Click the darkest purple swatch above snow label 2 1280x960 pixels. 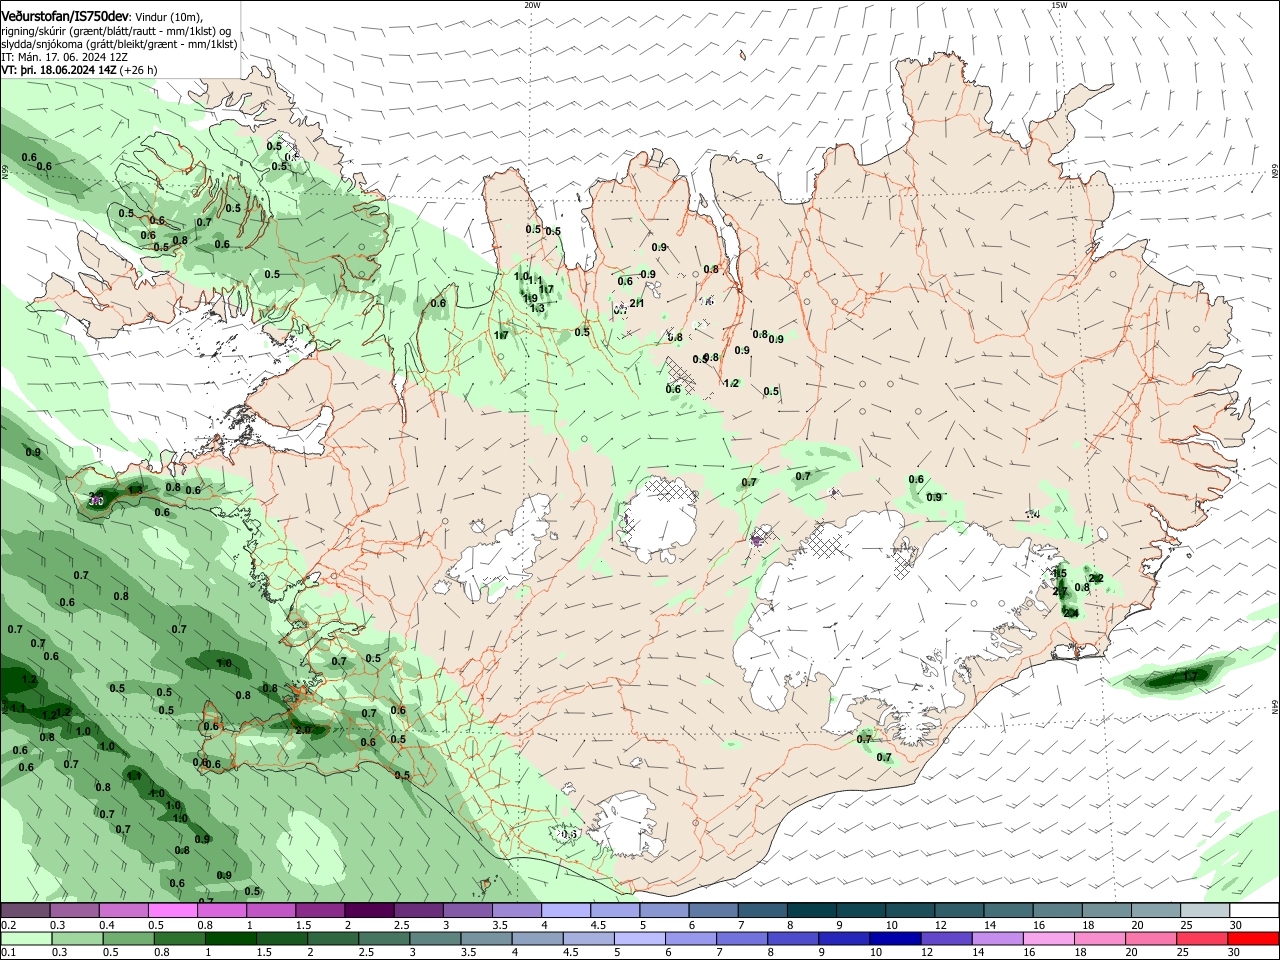(369, 911)
